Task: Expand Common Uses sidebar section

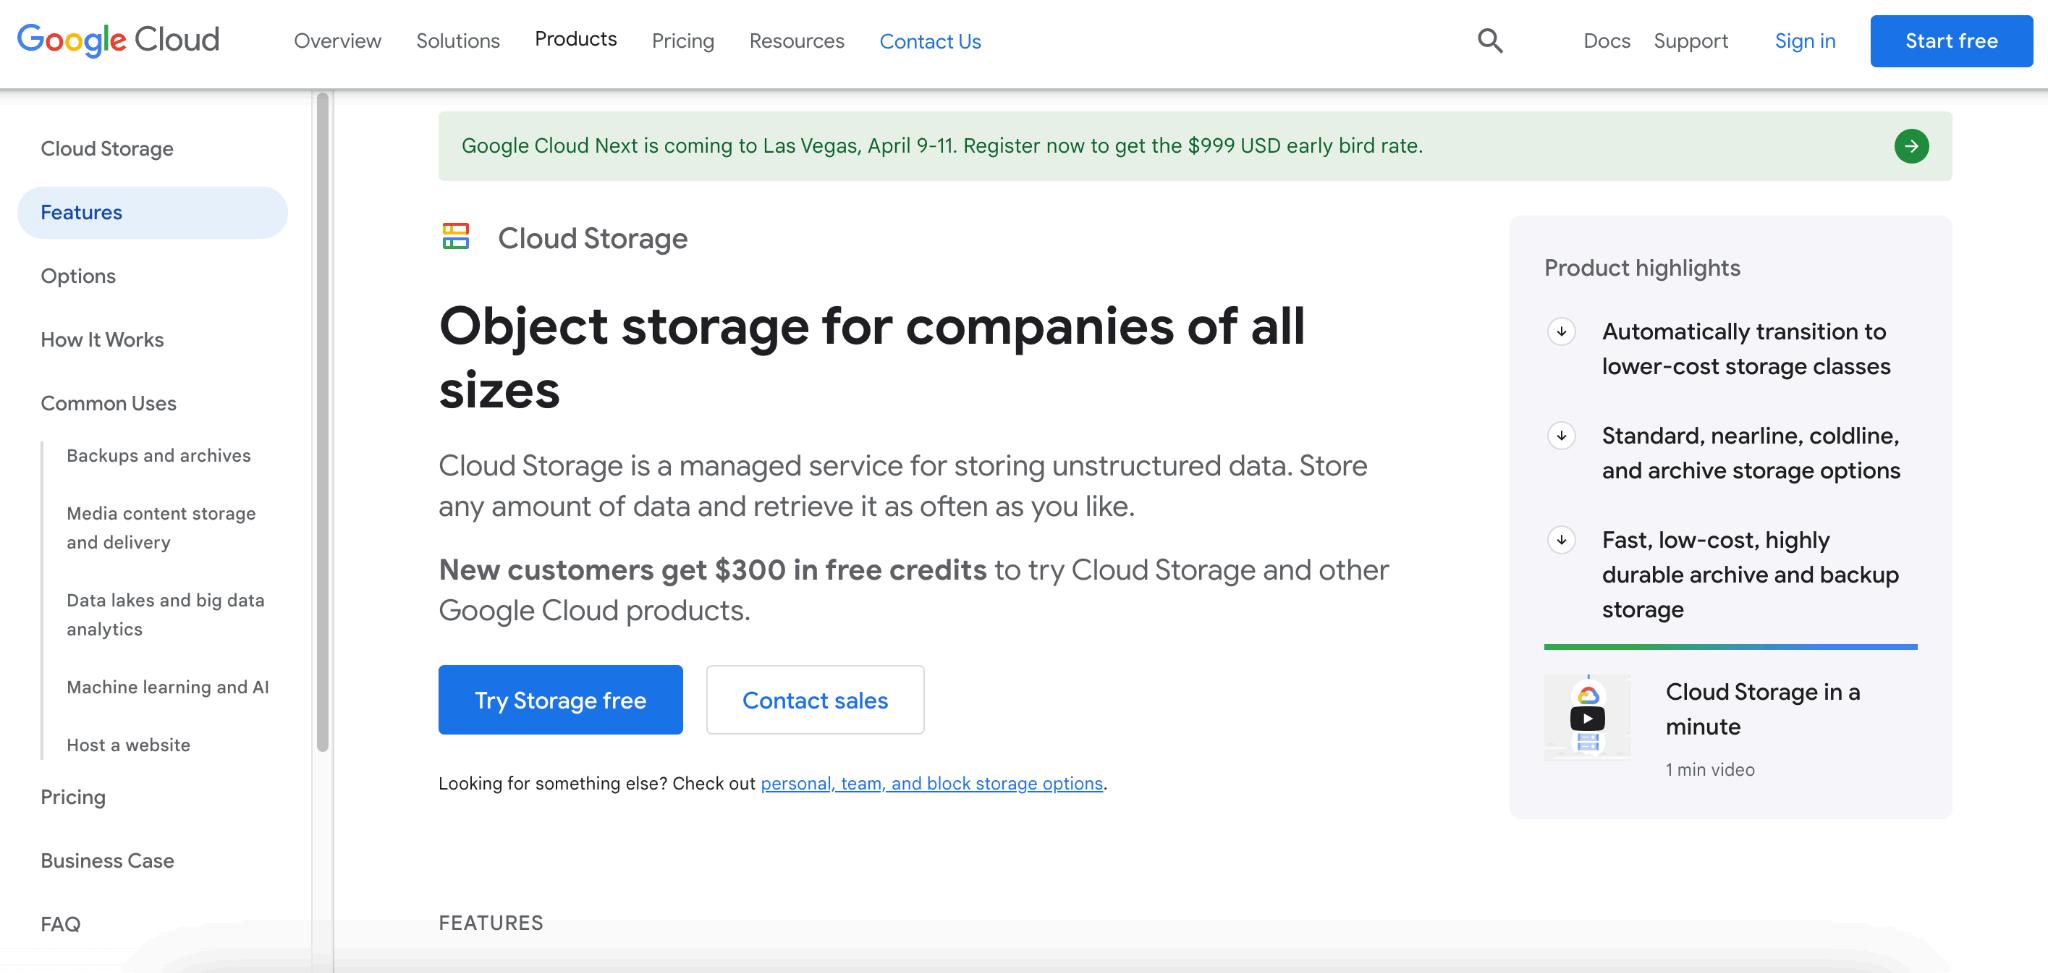Action: 108,403
